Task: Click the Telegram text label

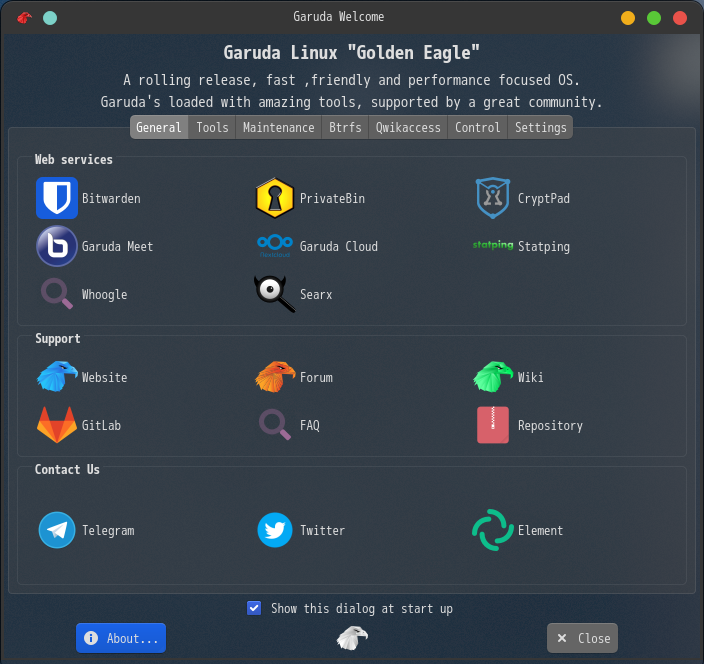Action: click(108, 531)
